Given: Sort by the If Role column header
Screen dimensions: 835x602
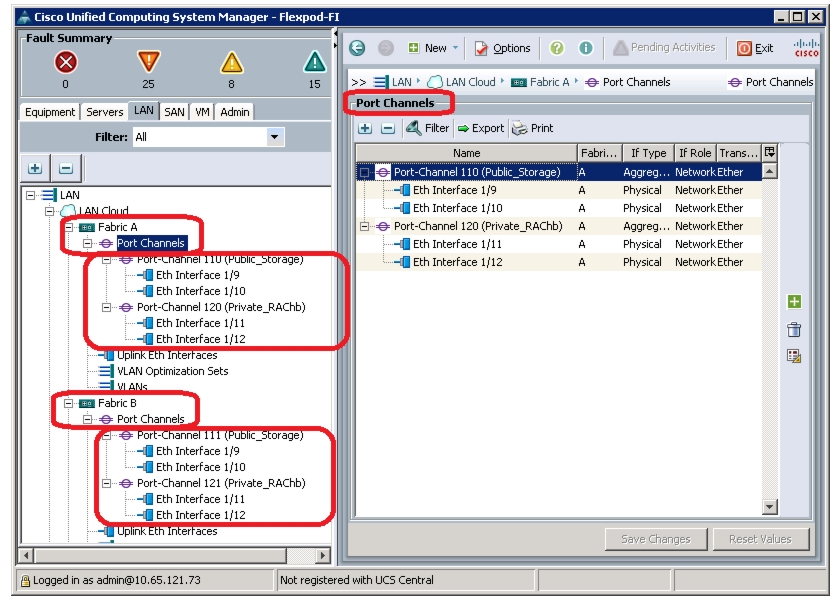Looking at the screenshot, I should (x=695, y=153).
